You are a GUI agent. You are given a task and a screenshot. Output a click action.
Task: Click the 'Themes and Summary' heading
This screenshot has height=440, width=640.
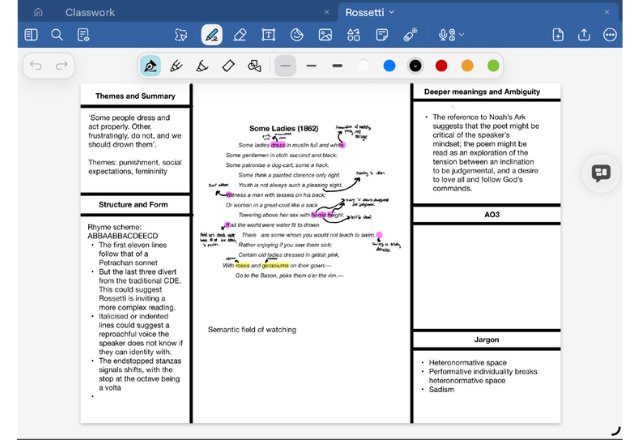135,96
